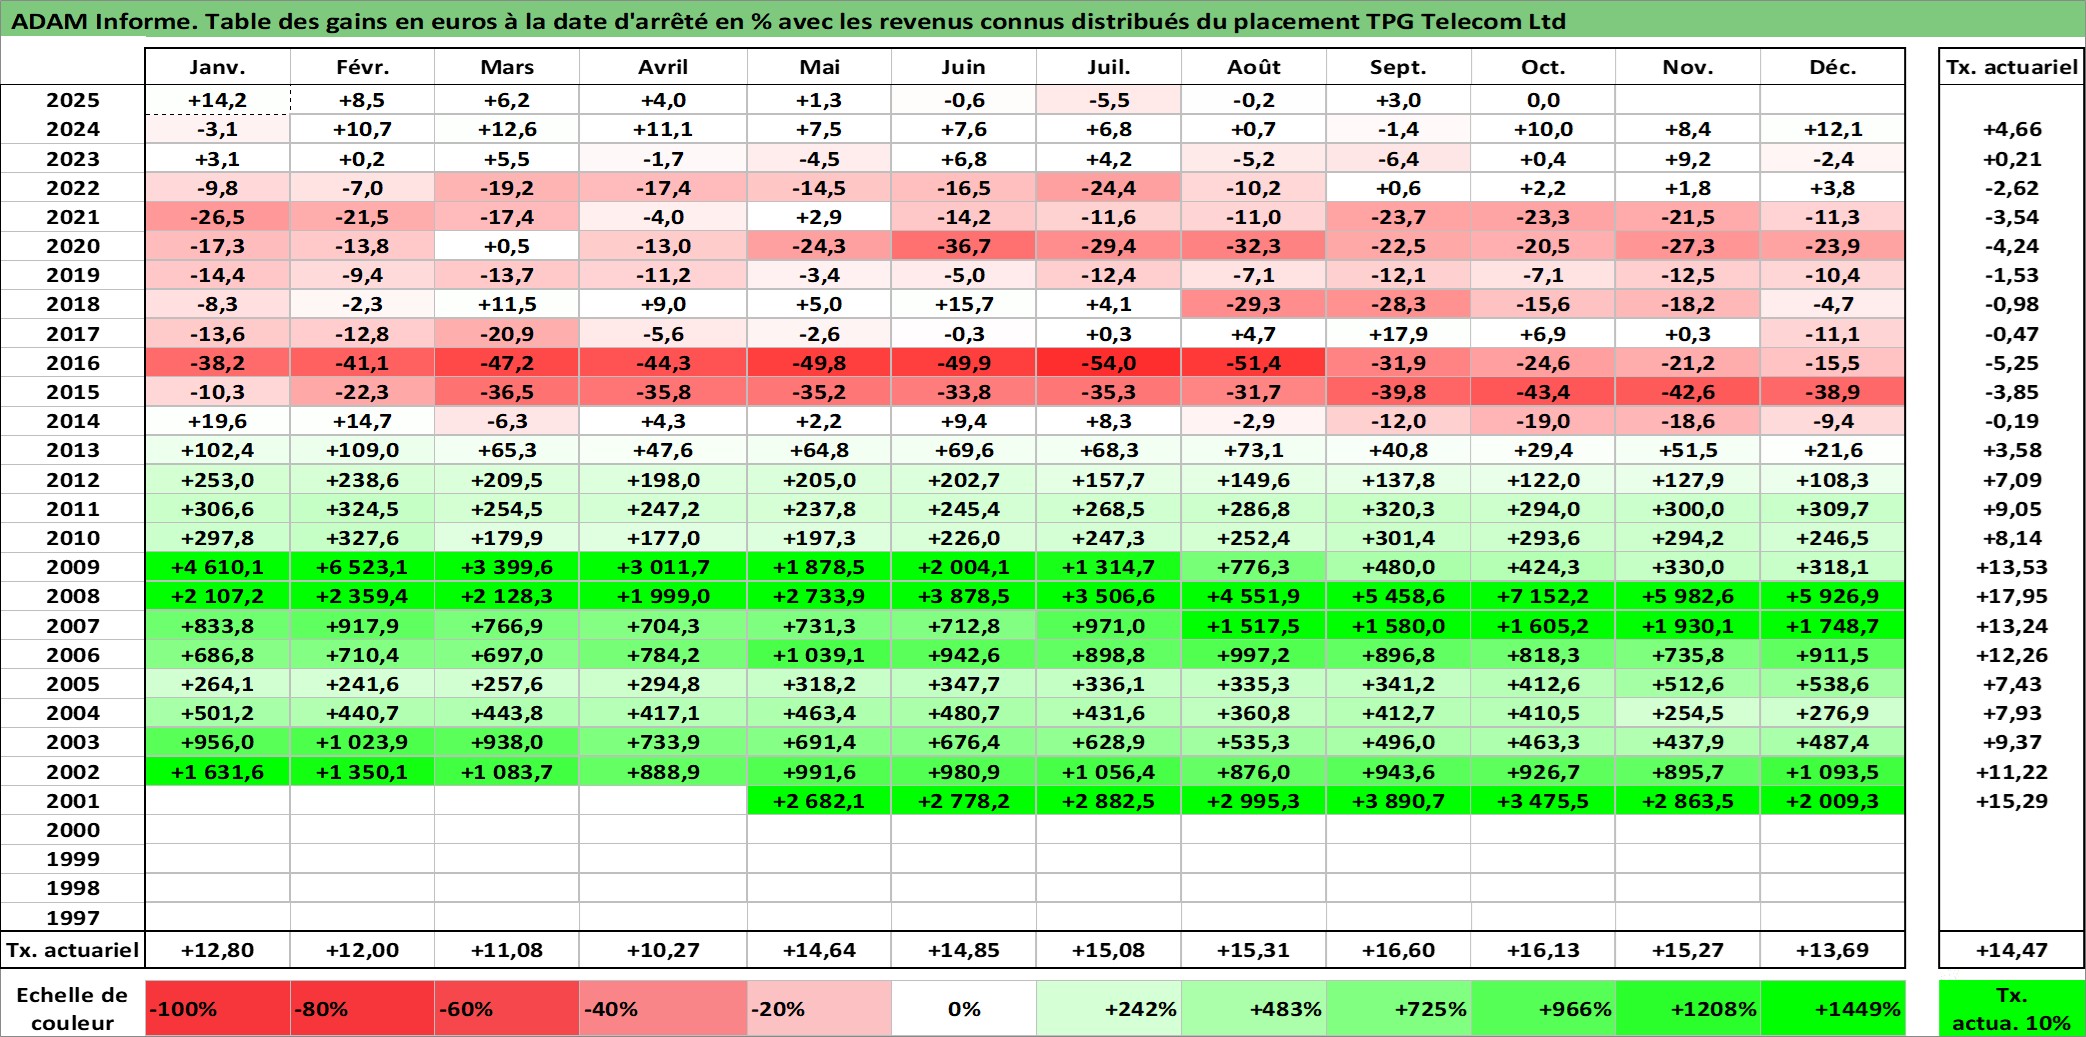Select the Echelle de couleur label
Viewport: 2086px width, 1037px height.
pos(73,1008)
